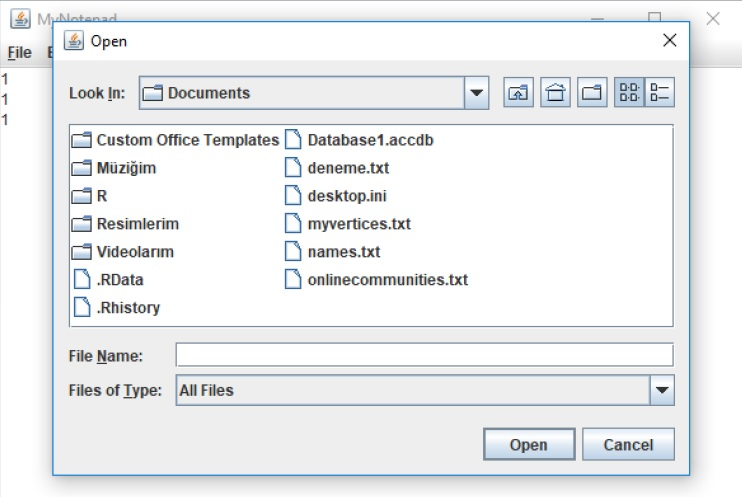Click folder icon beside Resimlerim
The height and width of the screenshot is (497, 742).
(81, 224)
